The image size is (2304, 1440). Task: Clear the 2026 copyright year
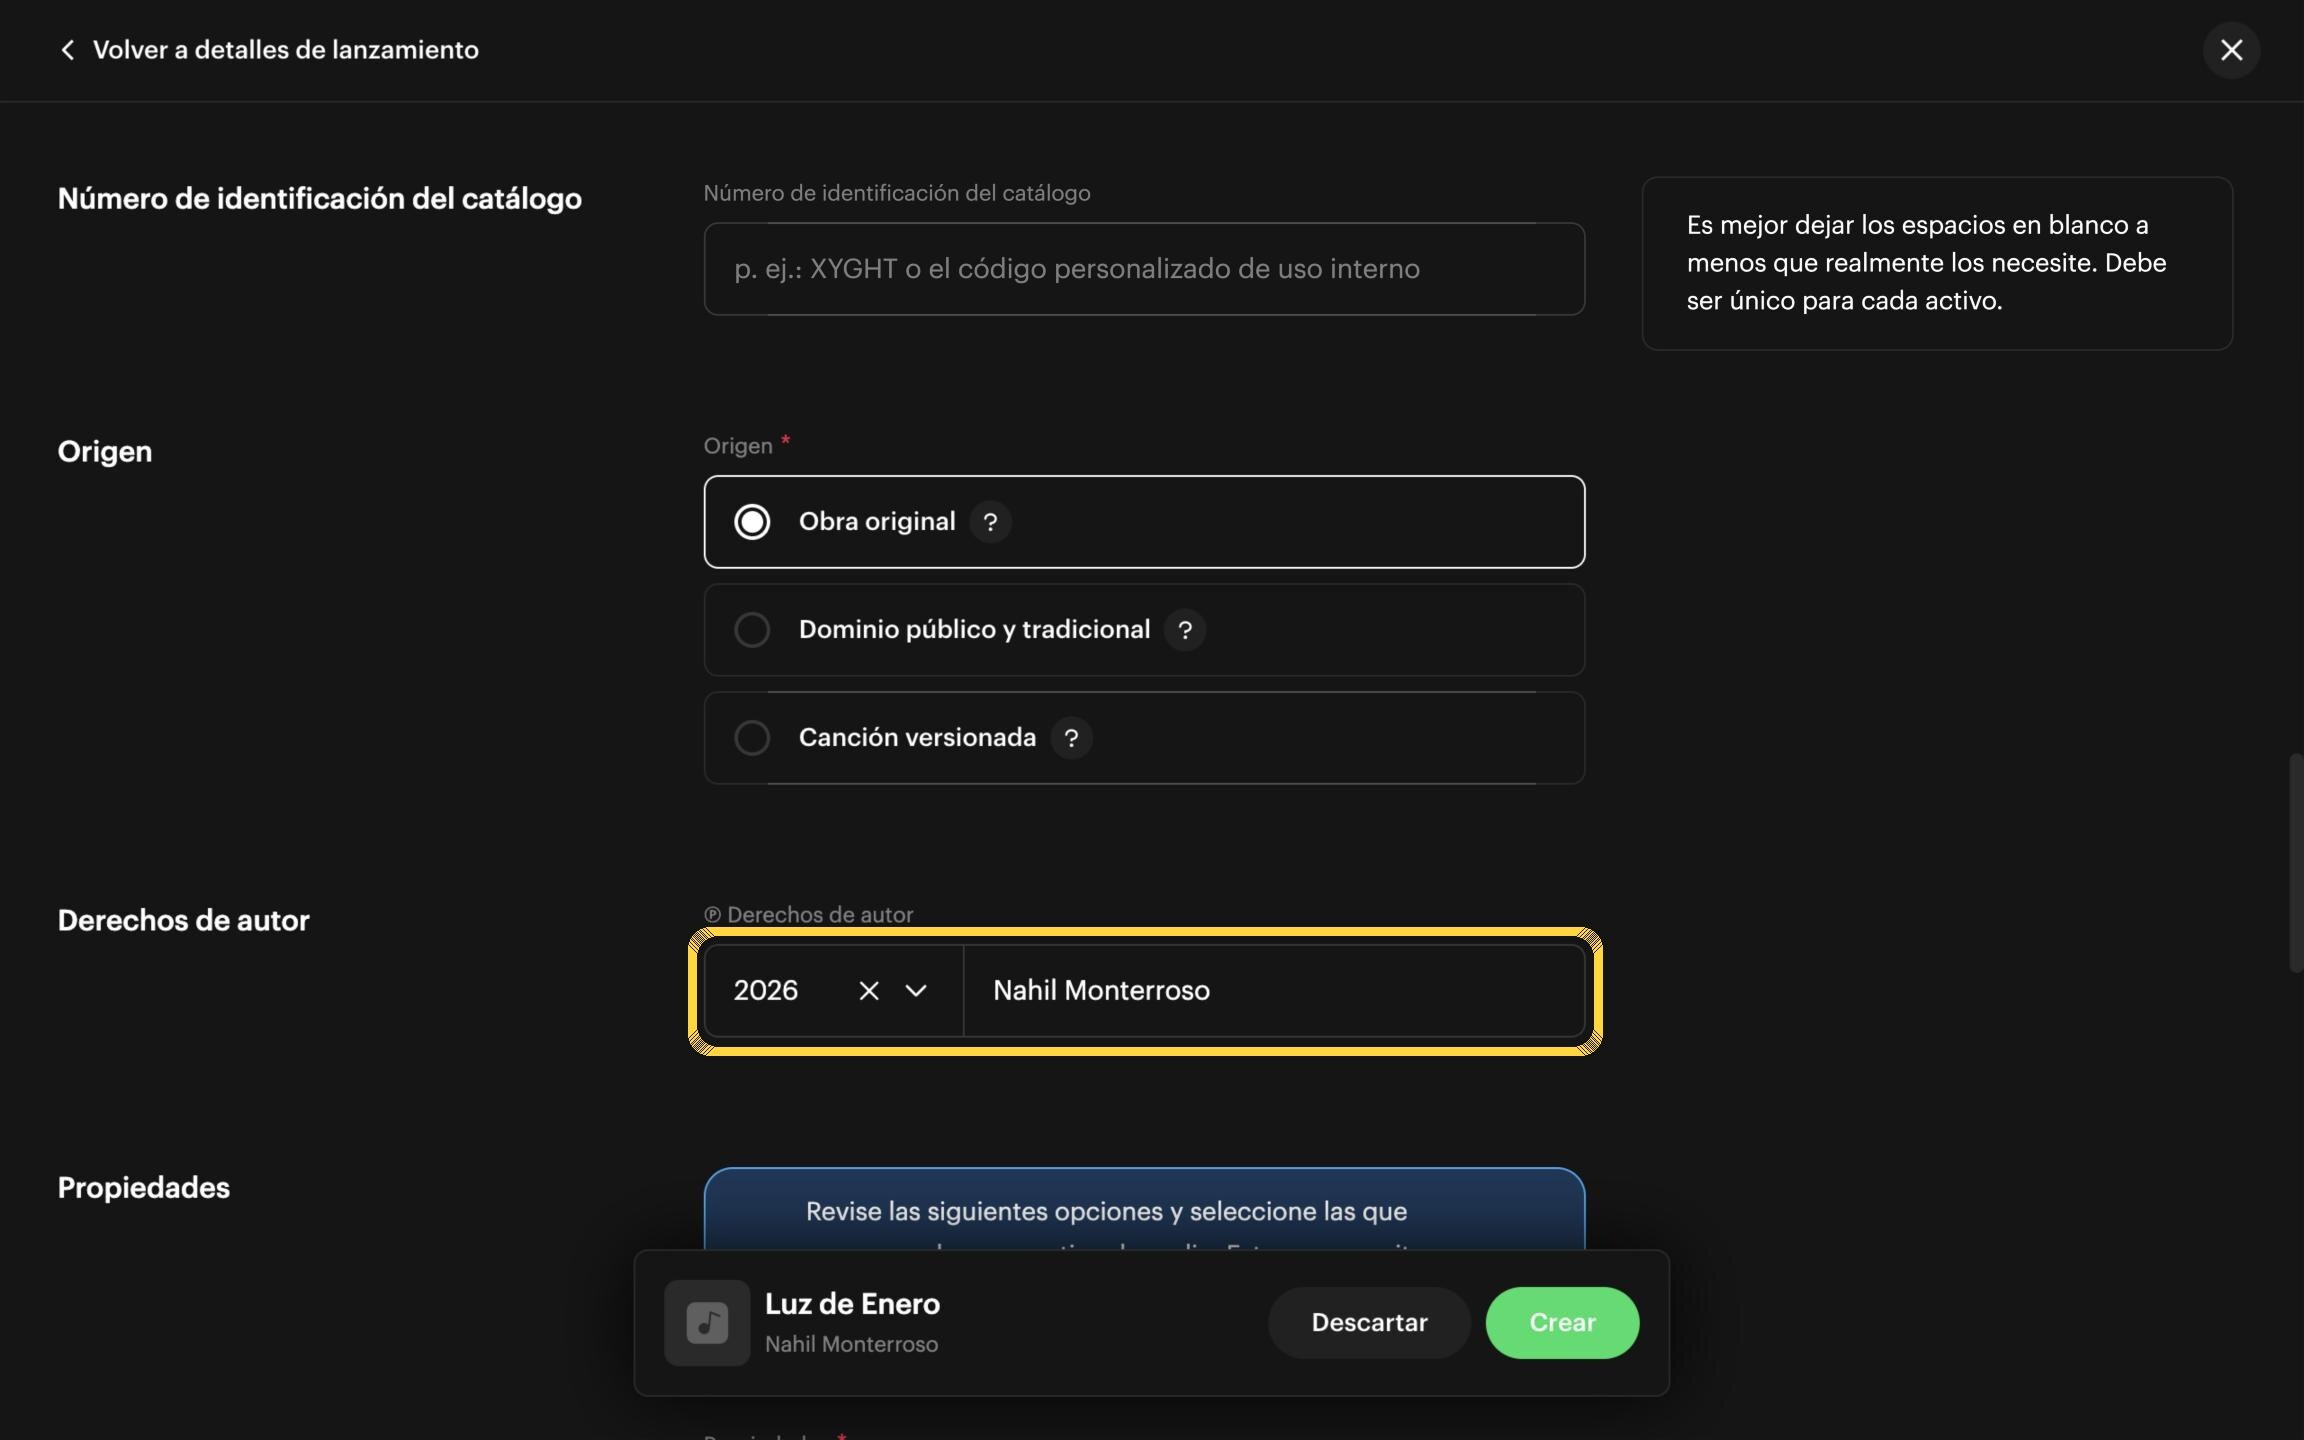[869, 991]
